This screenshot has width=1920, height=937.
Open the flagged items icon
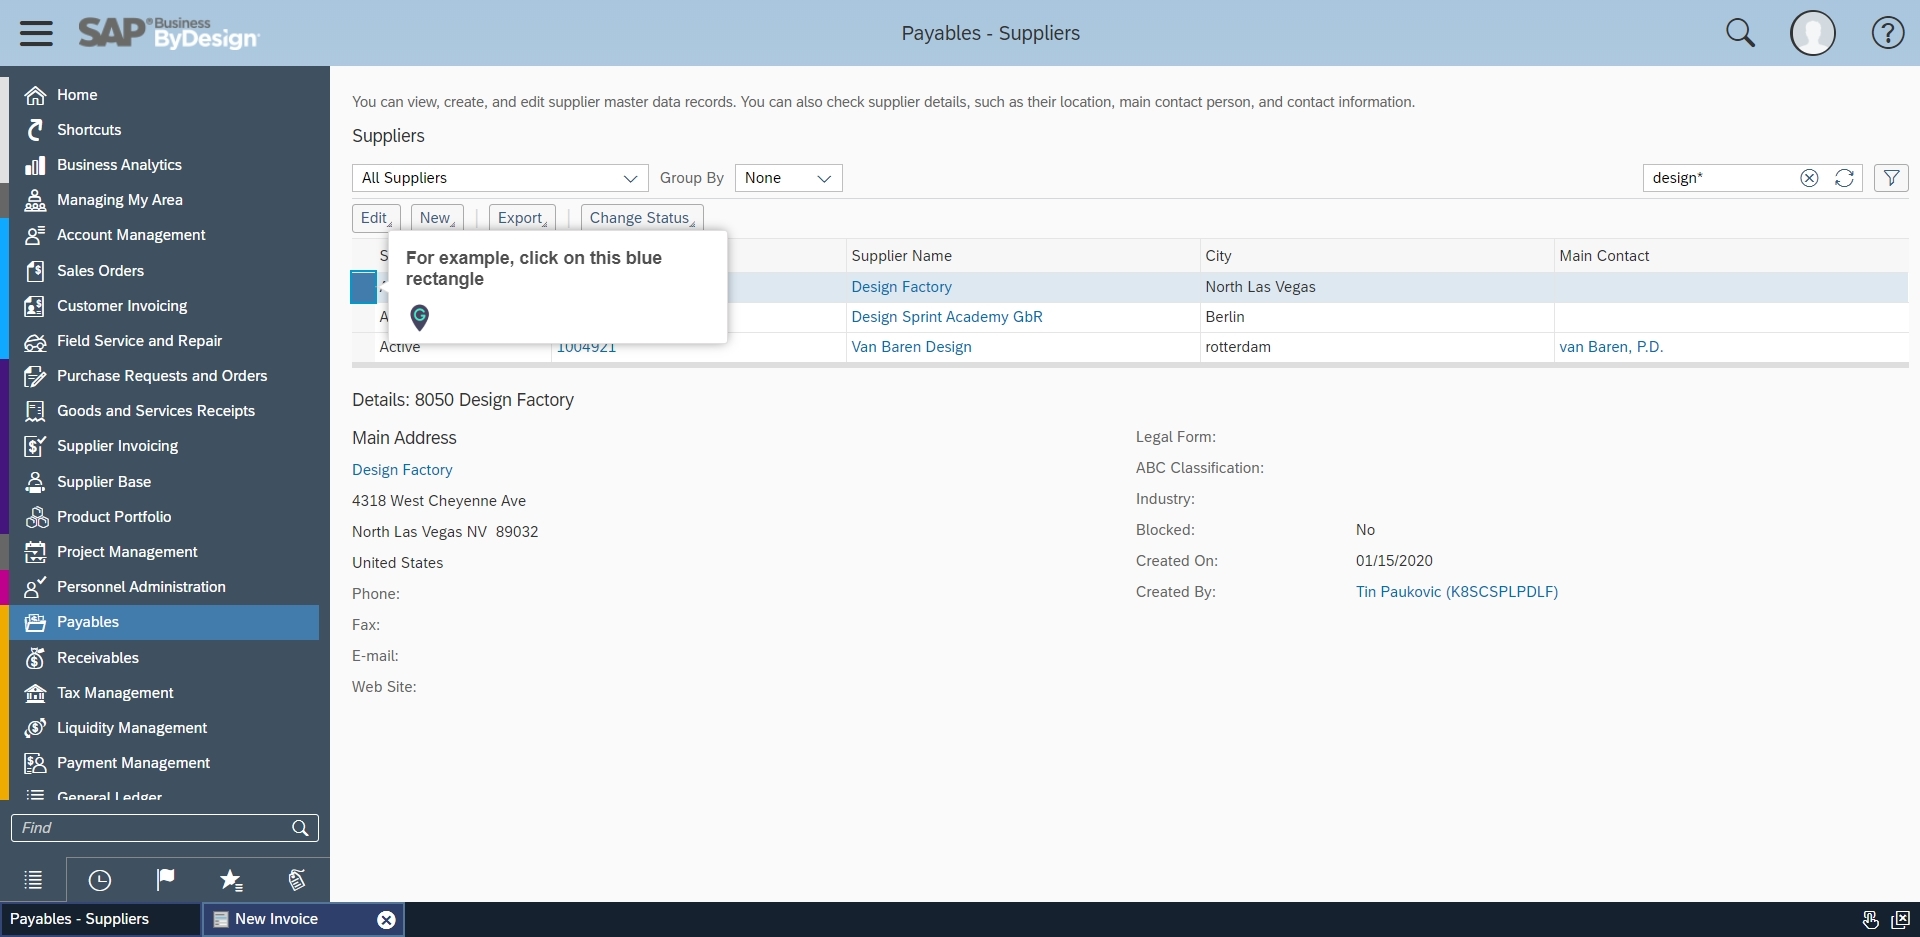(165, 880)
